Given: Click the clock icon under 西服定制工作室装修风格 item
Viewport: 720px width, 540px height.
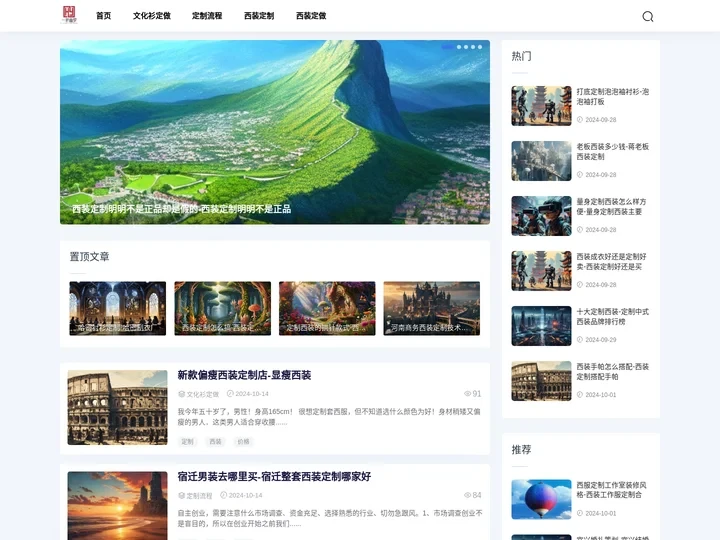Looking at the screenshot, I should [x=580, y=513].
